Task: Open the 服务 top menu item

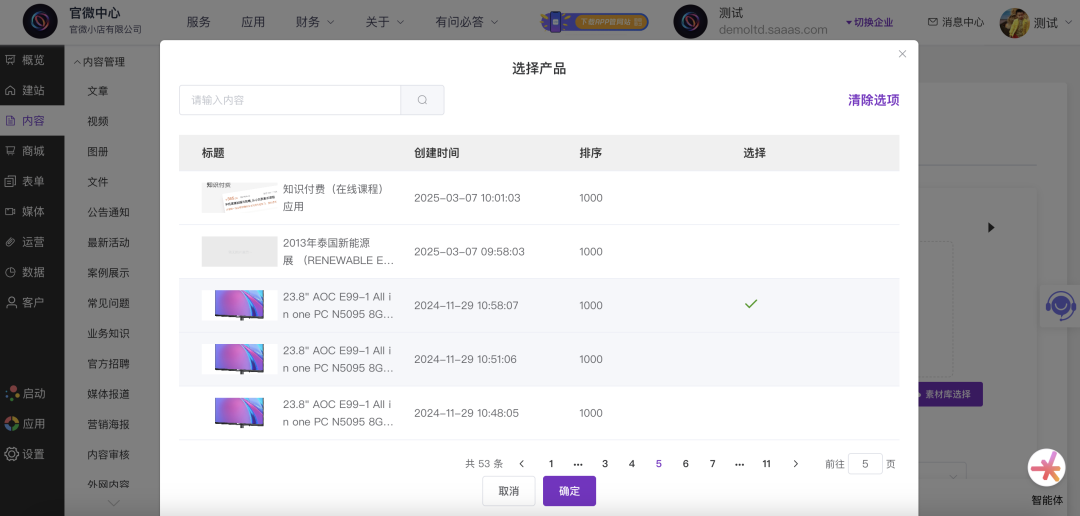Action: 198,22
